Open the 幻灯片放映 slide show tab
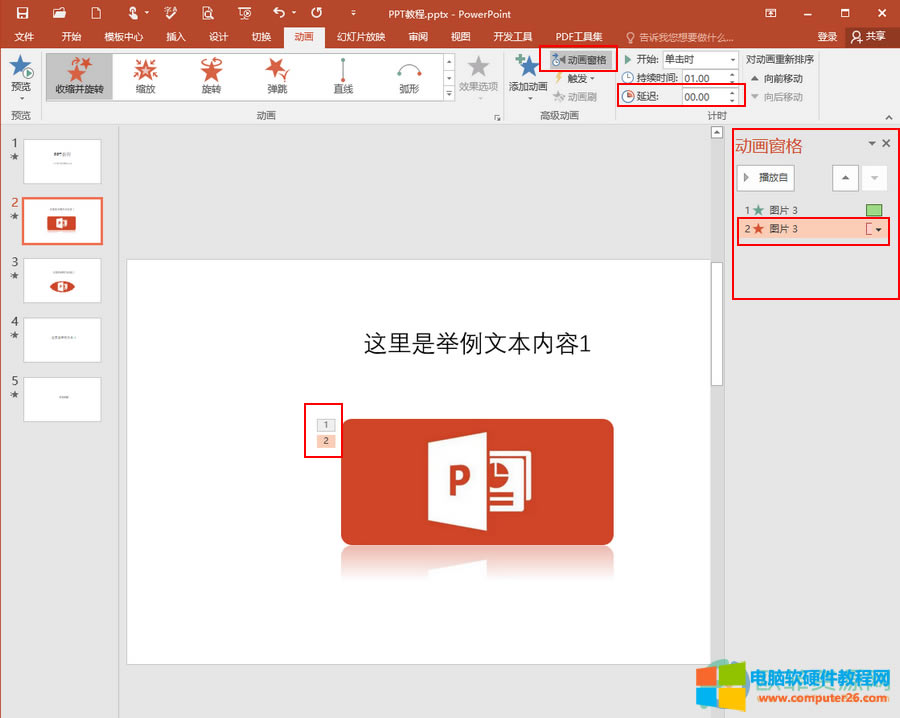Screen dimensions: 900x718 coord(363,37)
